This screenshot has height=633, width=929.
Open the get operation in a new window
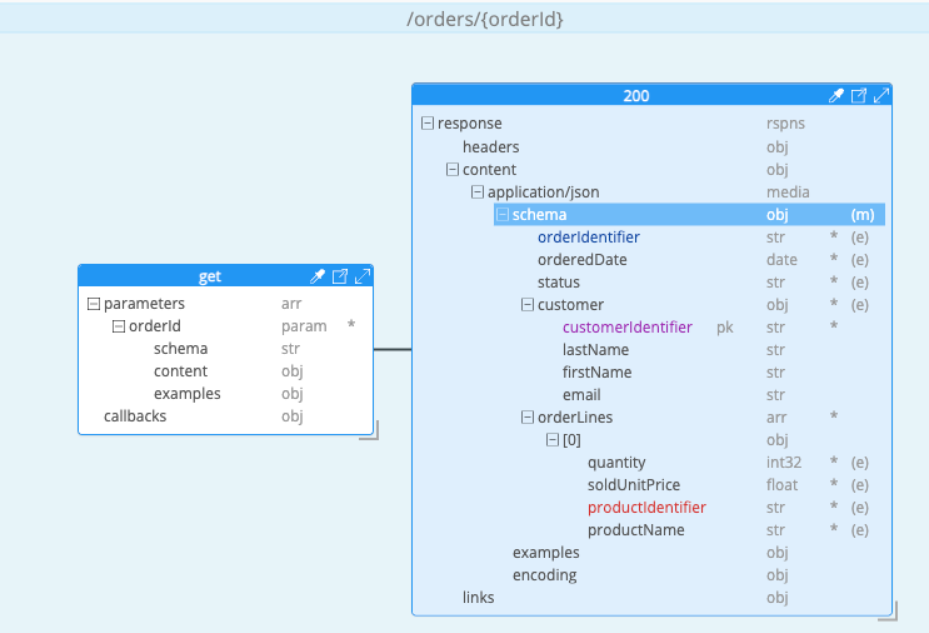tap(340, 276)
